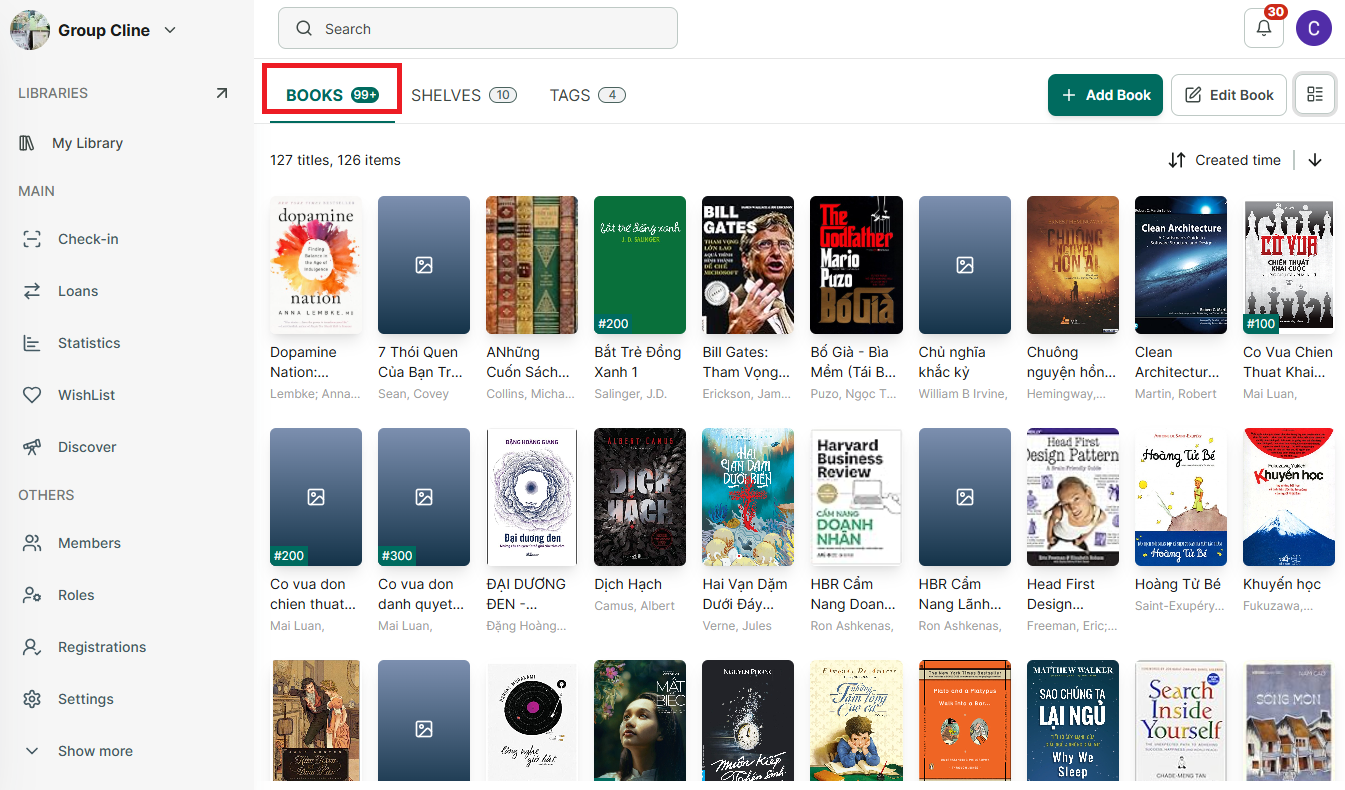Open the Sao Chúng Ta Lại Ngủ cover
This screenshot has width=1345, height=790.
click(x=1073, y=720)
